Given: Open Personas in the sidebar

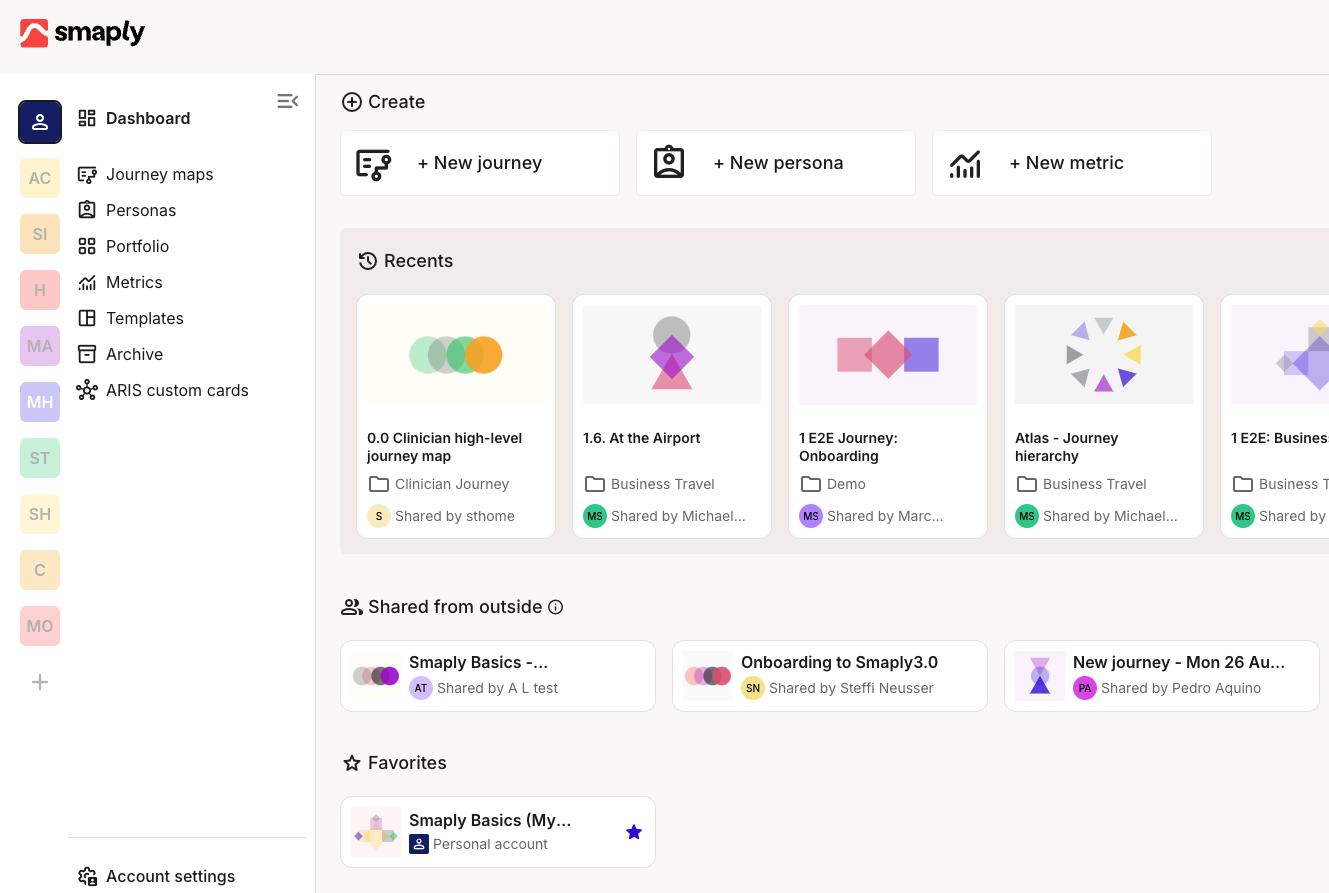Looking at the screenshot, I should [x=141, y=210].
